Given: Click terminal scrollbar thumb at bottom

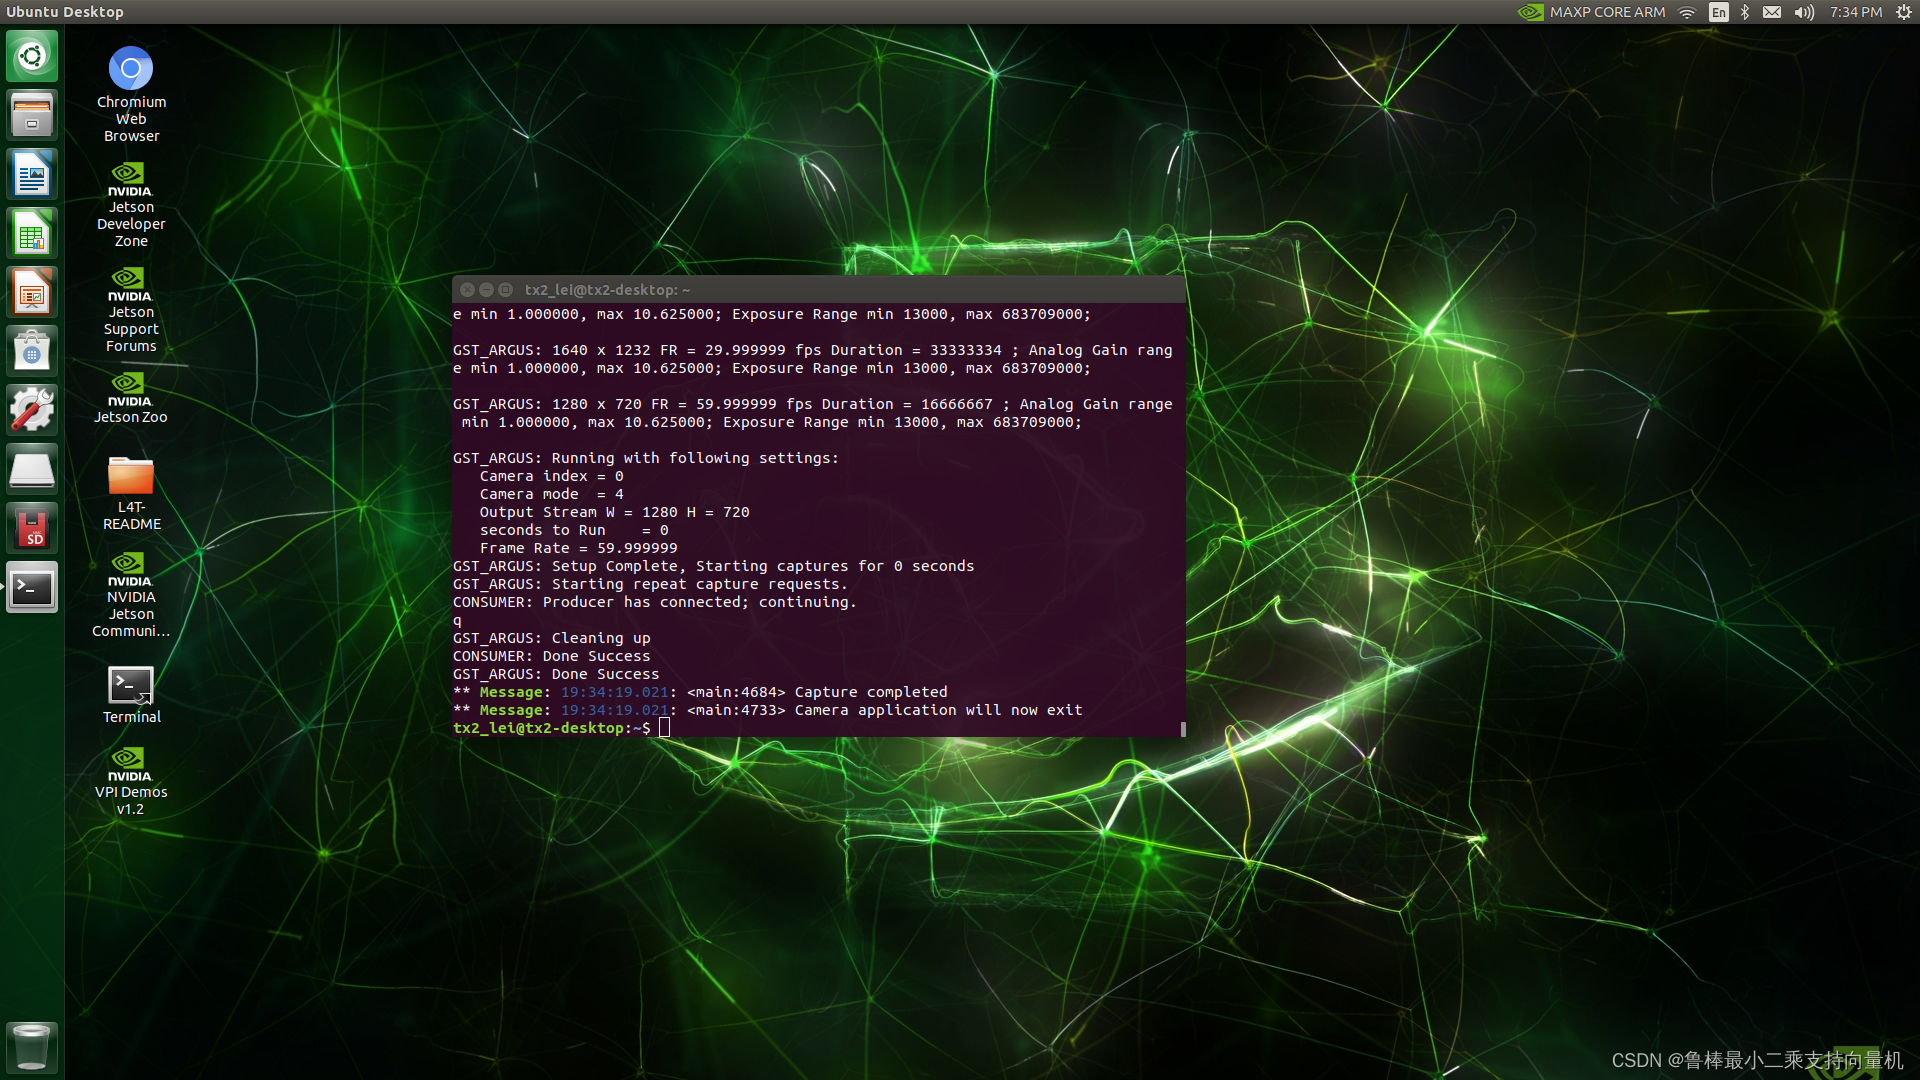Looking at the screenshot, I should coord(1183,729).
